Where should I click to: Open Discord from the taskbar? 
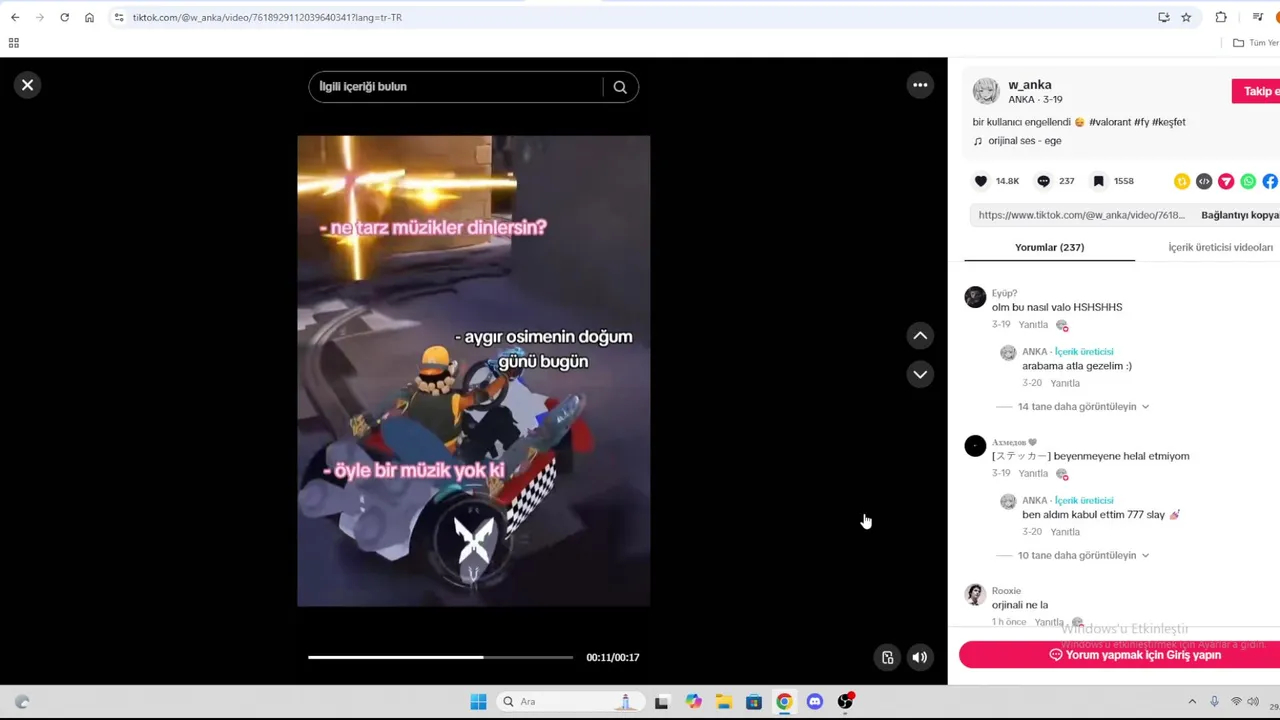click(815, 702)
